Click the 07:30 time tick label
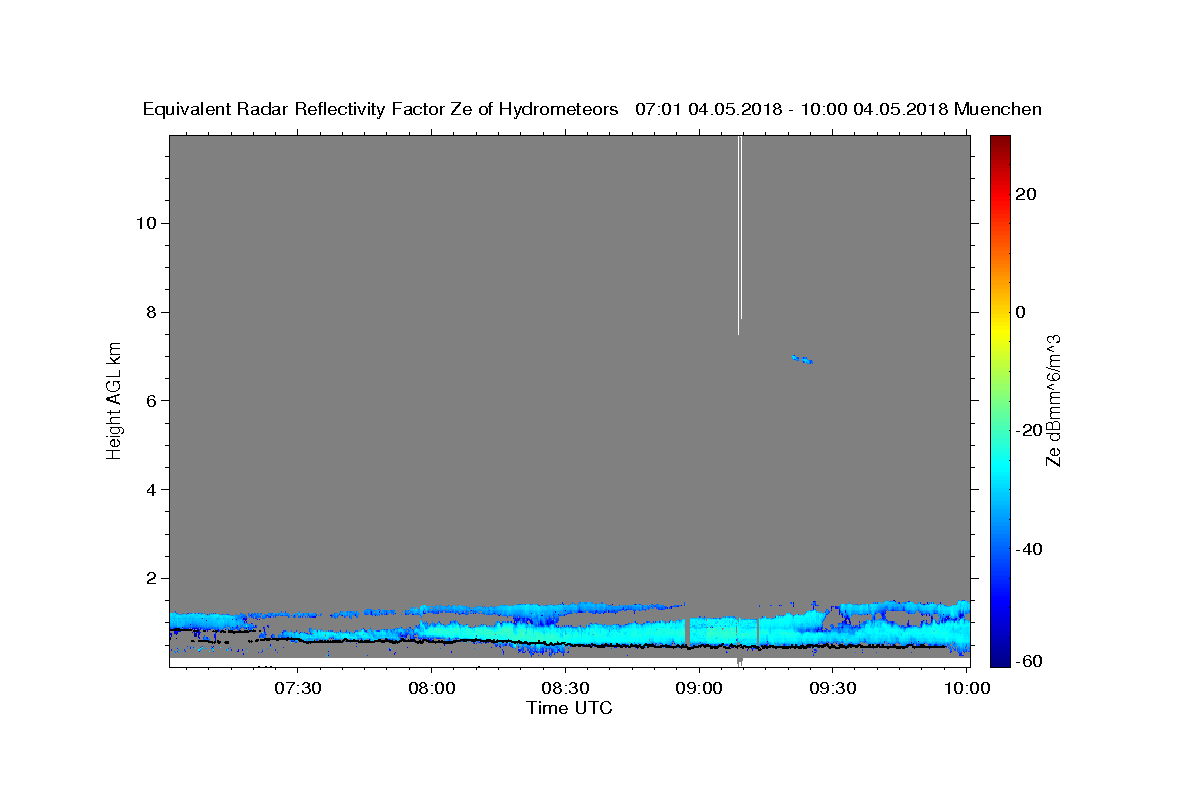Viewport: 1200px width, 800px height. coord(298,689)
